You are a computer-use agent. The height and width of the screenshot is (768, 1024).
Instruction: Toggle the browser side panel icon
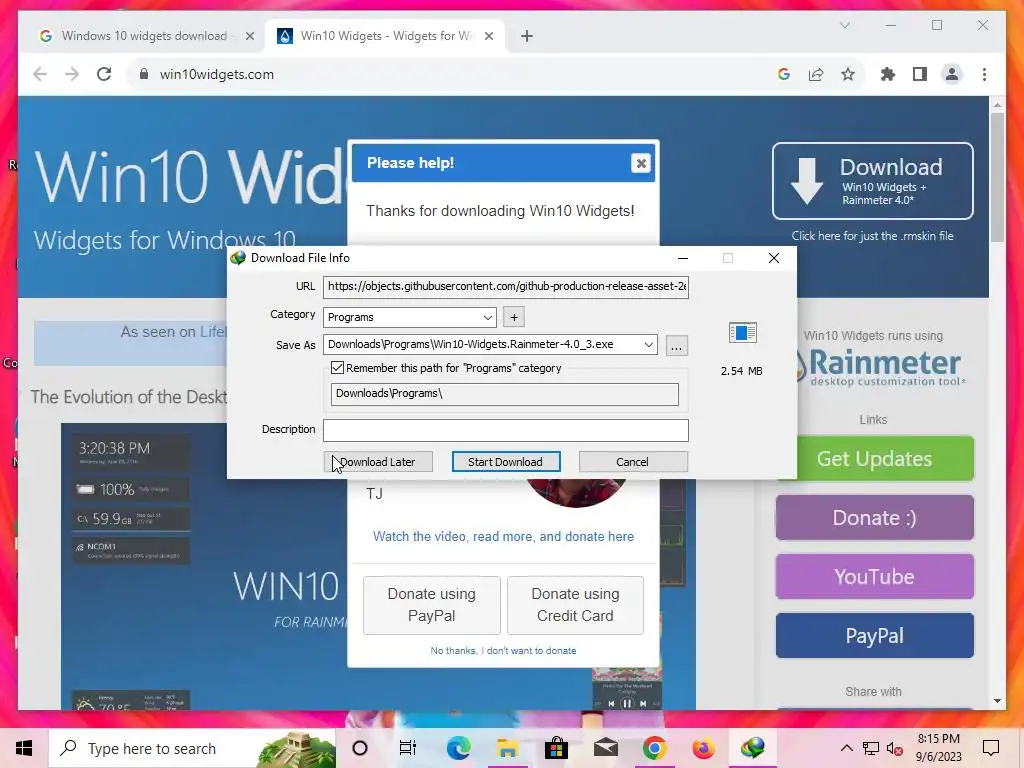coord(920,74)
